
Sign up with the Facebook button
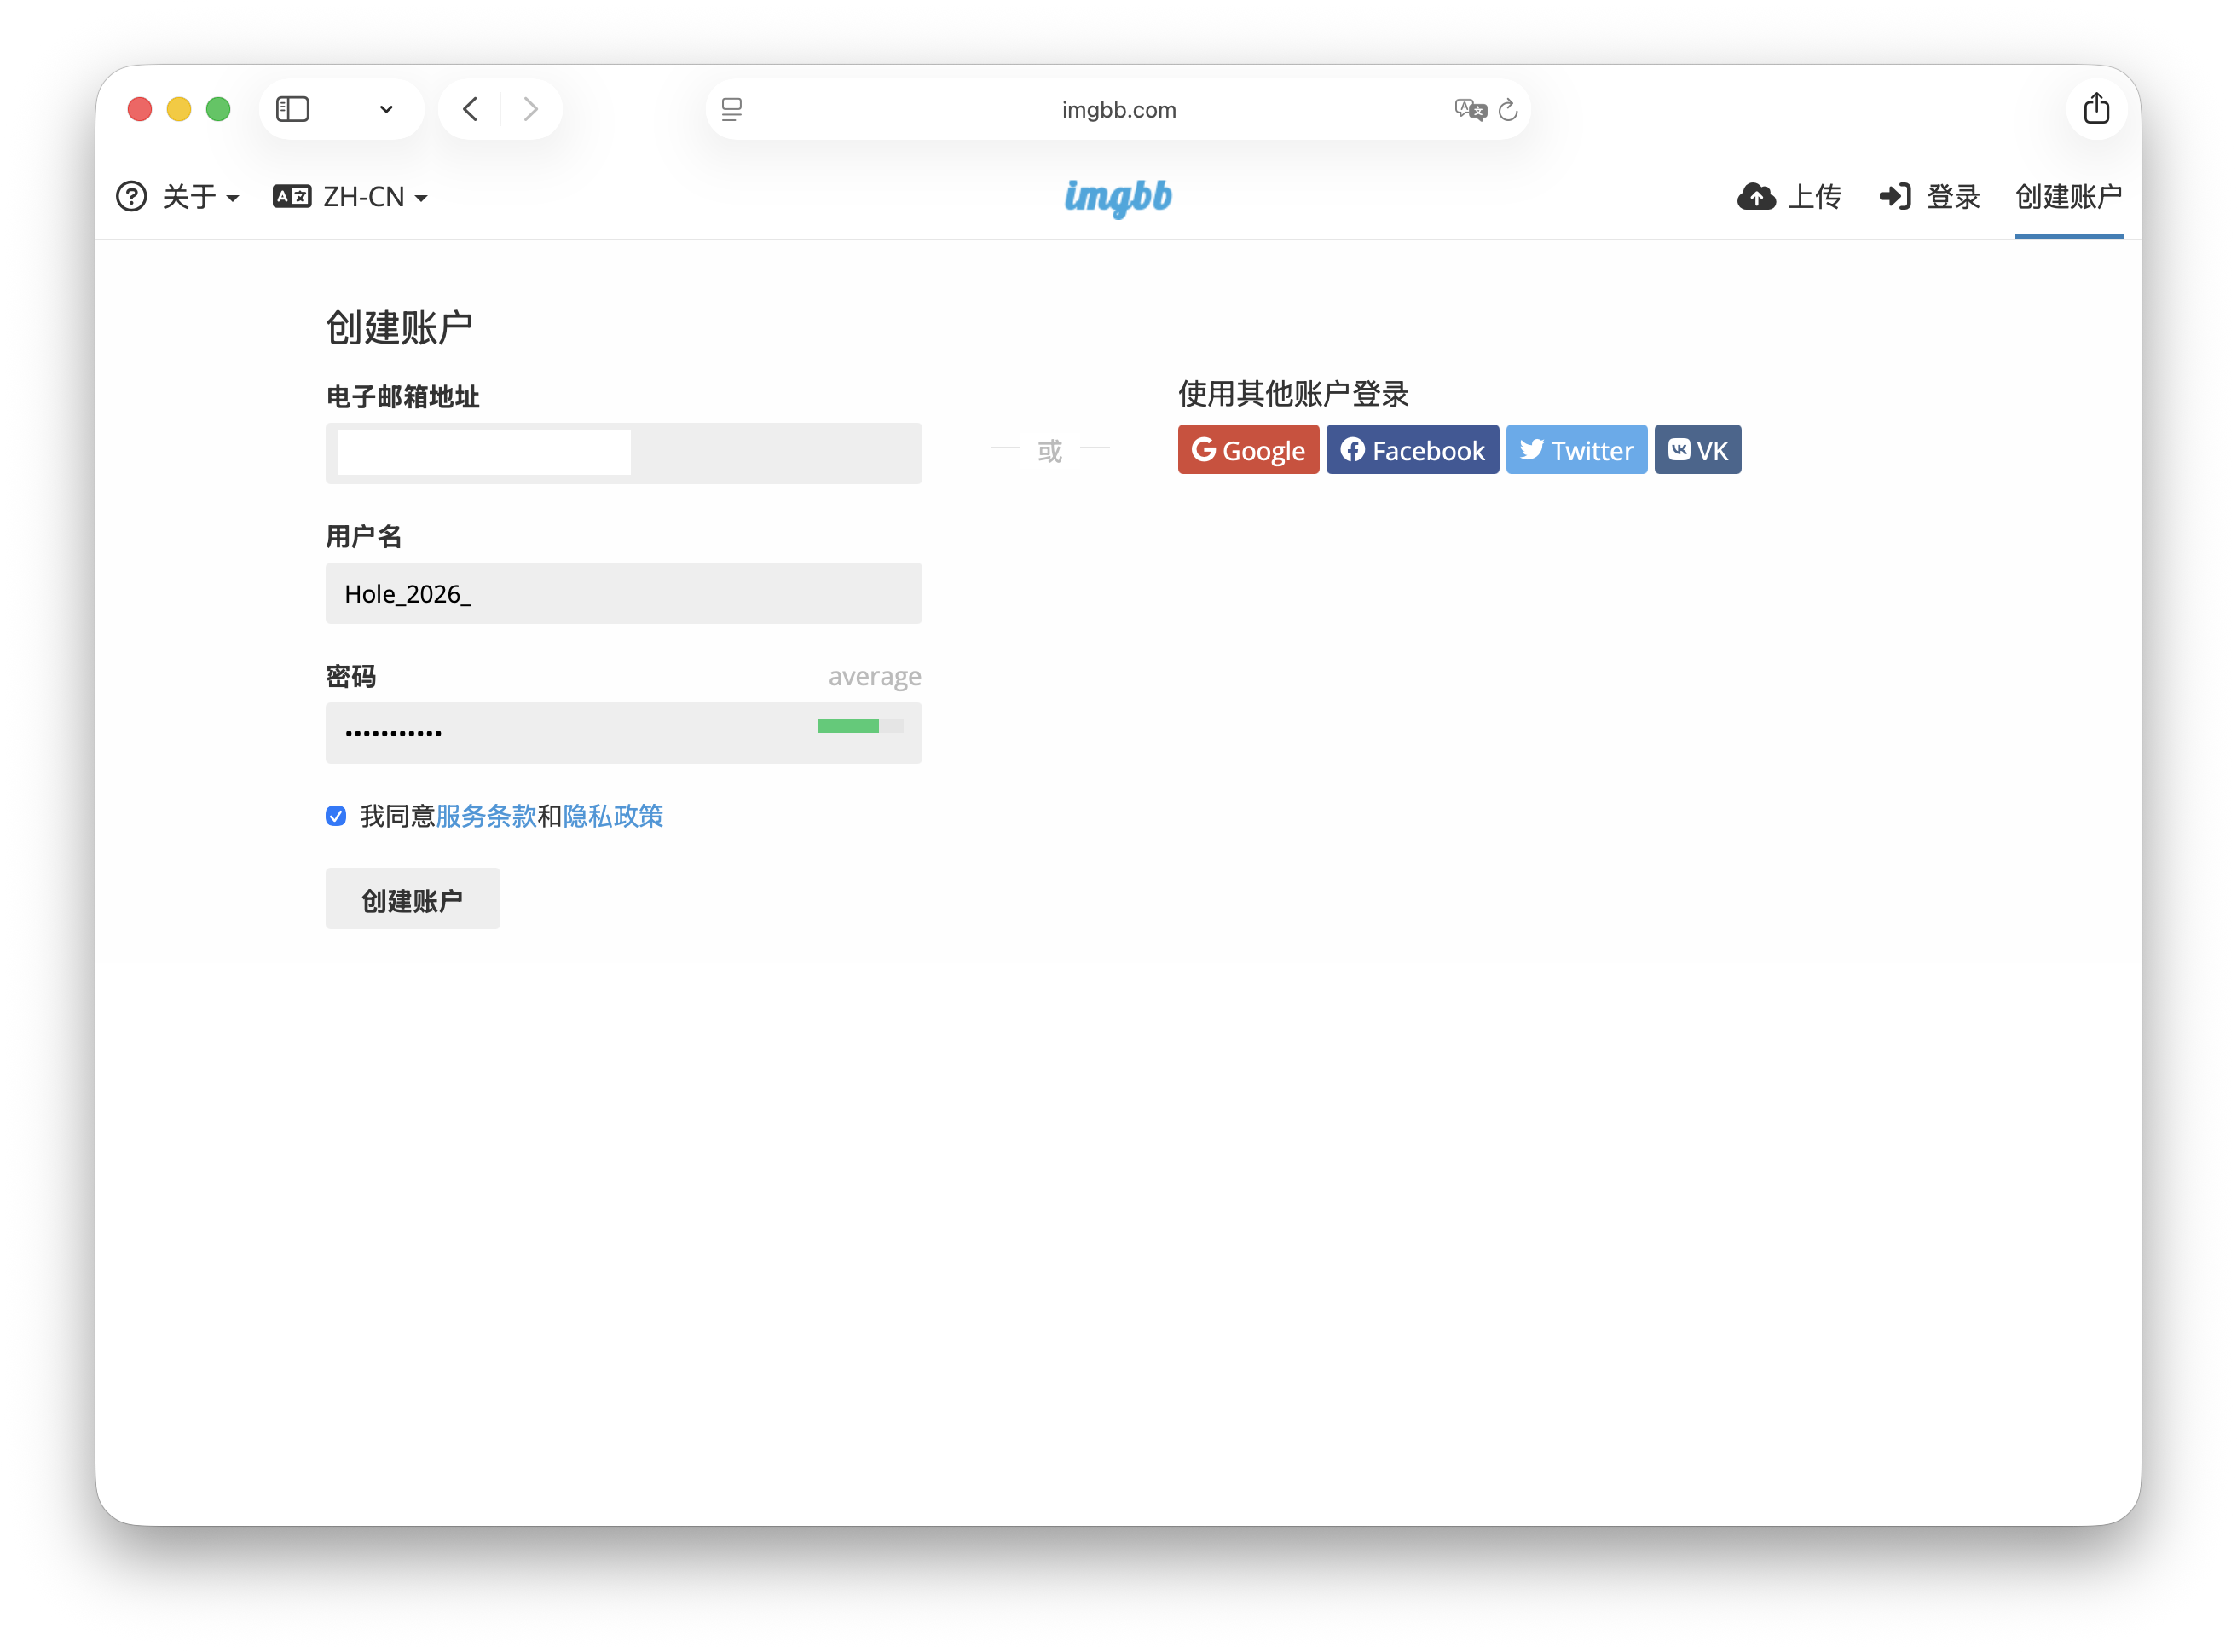coord(1412,450)
